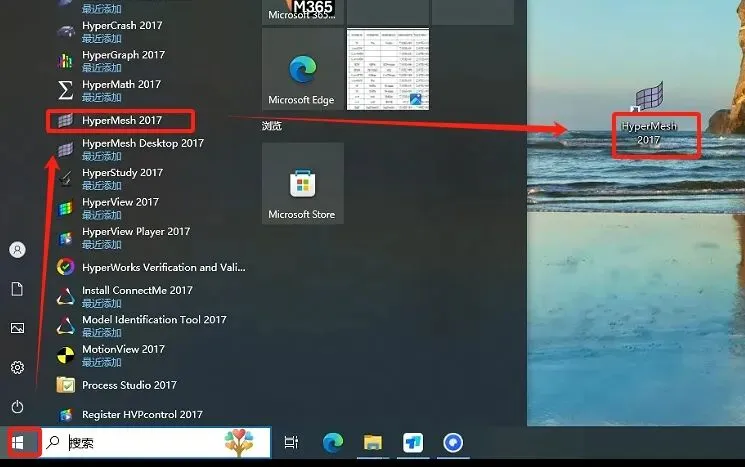Open Settings gear in Start sidebar
The height and width of the screenshot is (467, 745).
[18, 367]
